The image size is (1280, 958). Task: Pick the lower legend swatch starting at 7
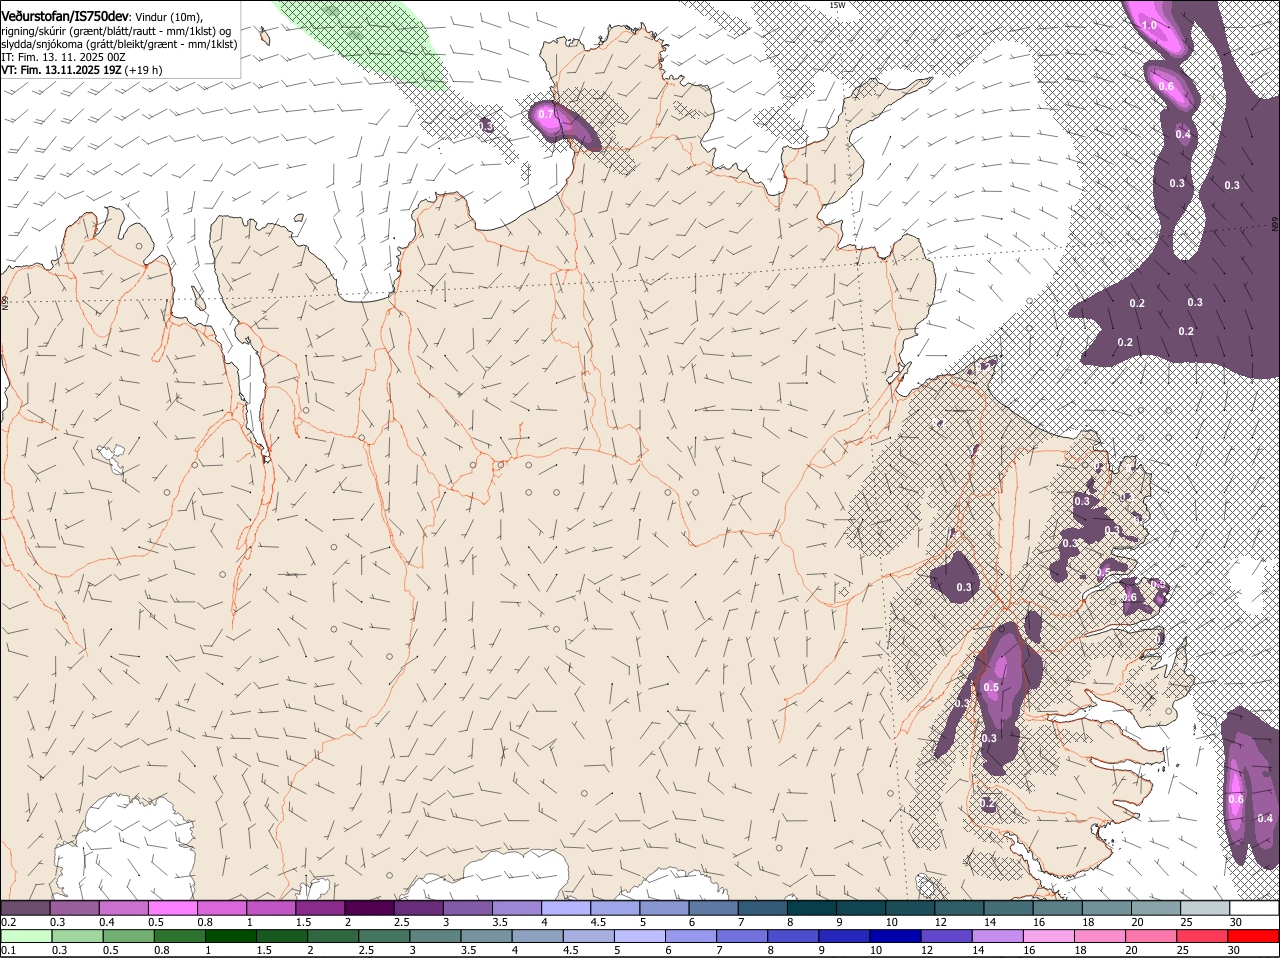tap(743, 936)
